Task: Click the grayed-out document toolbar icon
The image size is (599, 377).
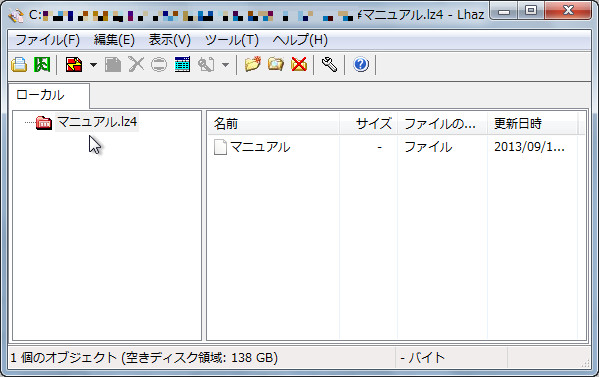Action: (113, 65)
